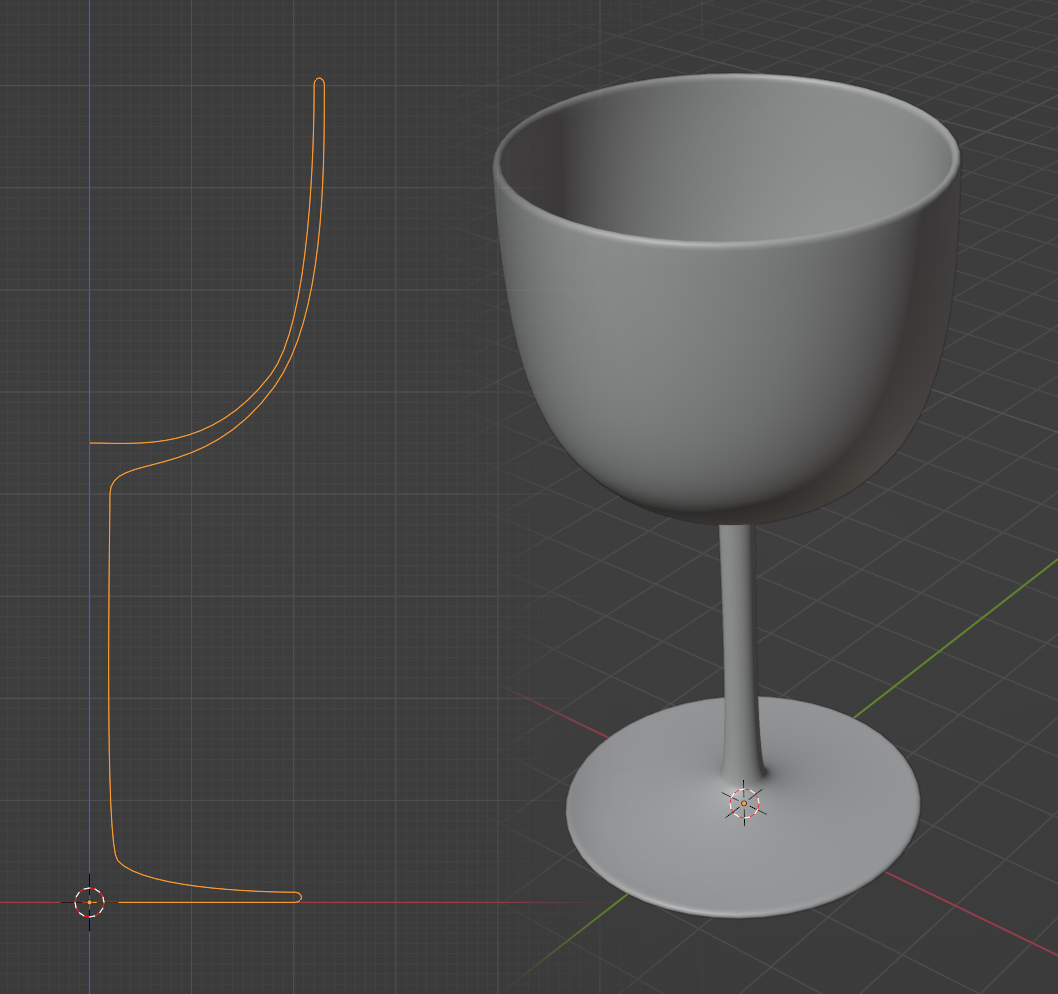Click the 3D cursor at the glass base
Viewport: 1058px width, 994px height.
pos(744,803)
